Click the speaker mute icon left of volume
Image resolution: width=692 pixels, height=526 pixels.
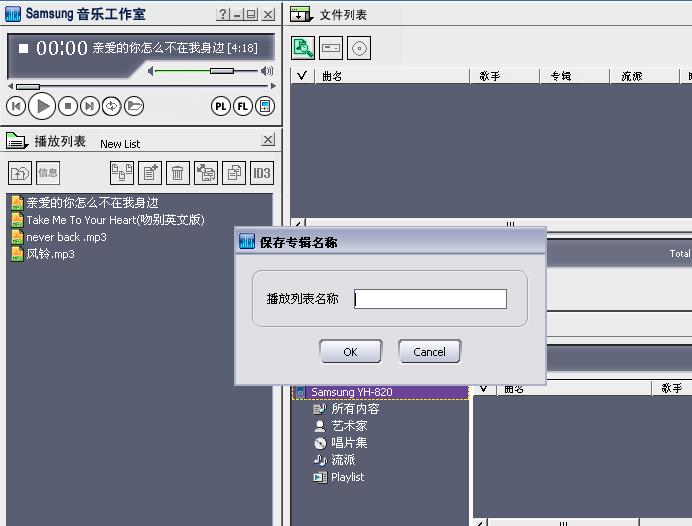coord(151,71)
